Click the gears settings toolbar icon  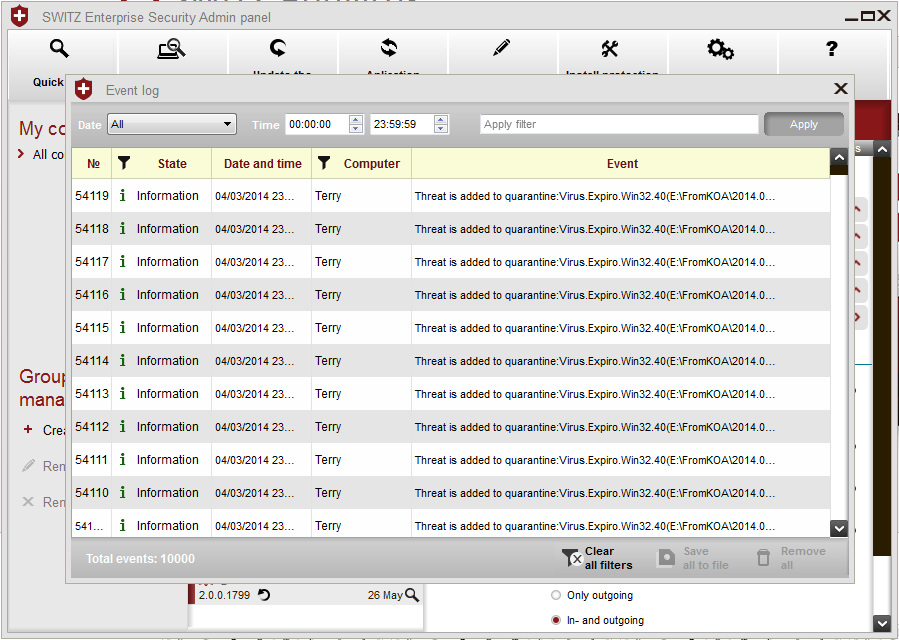coord(720,49)
